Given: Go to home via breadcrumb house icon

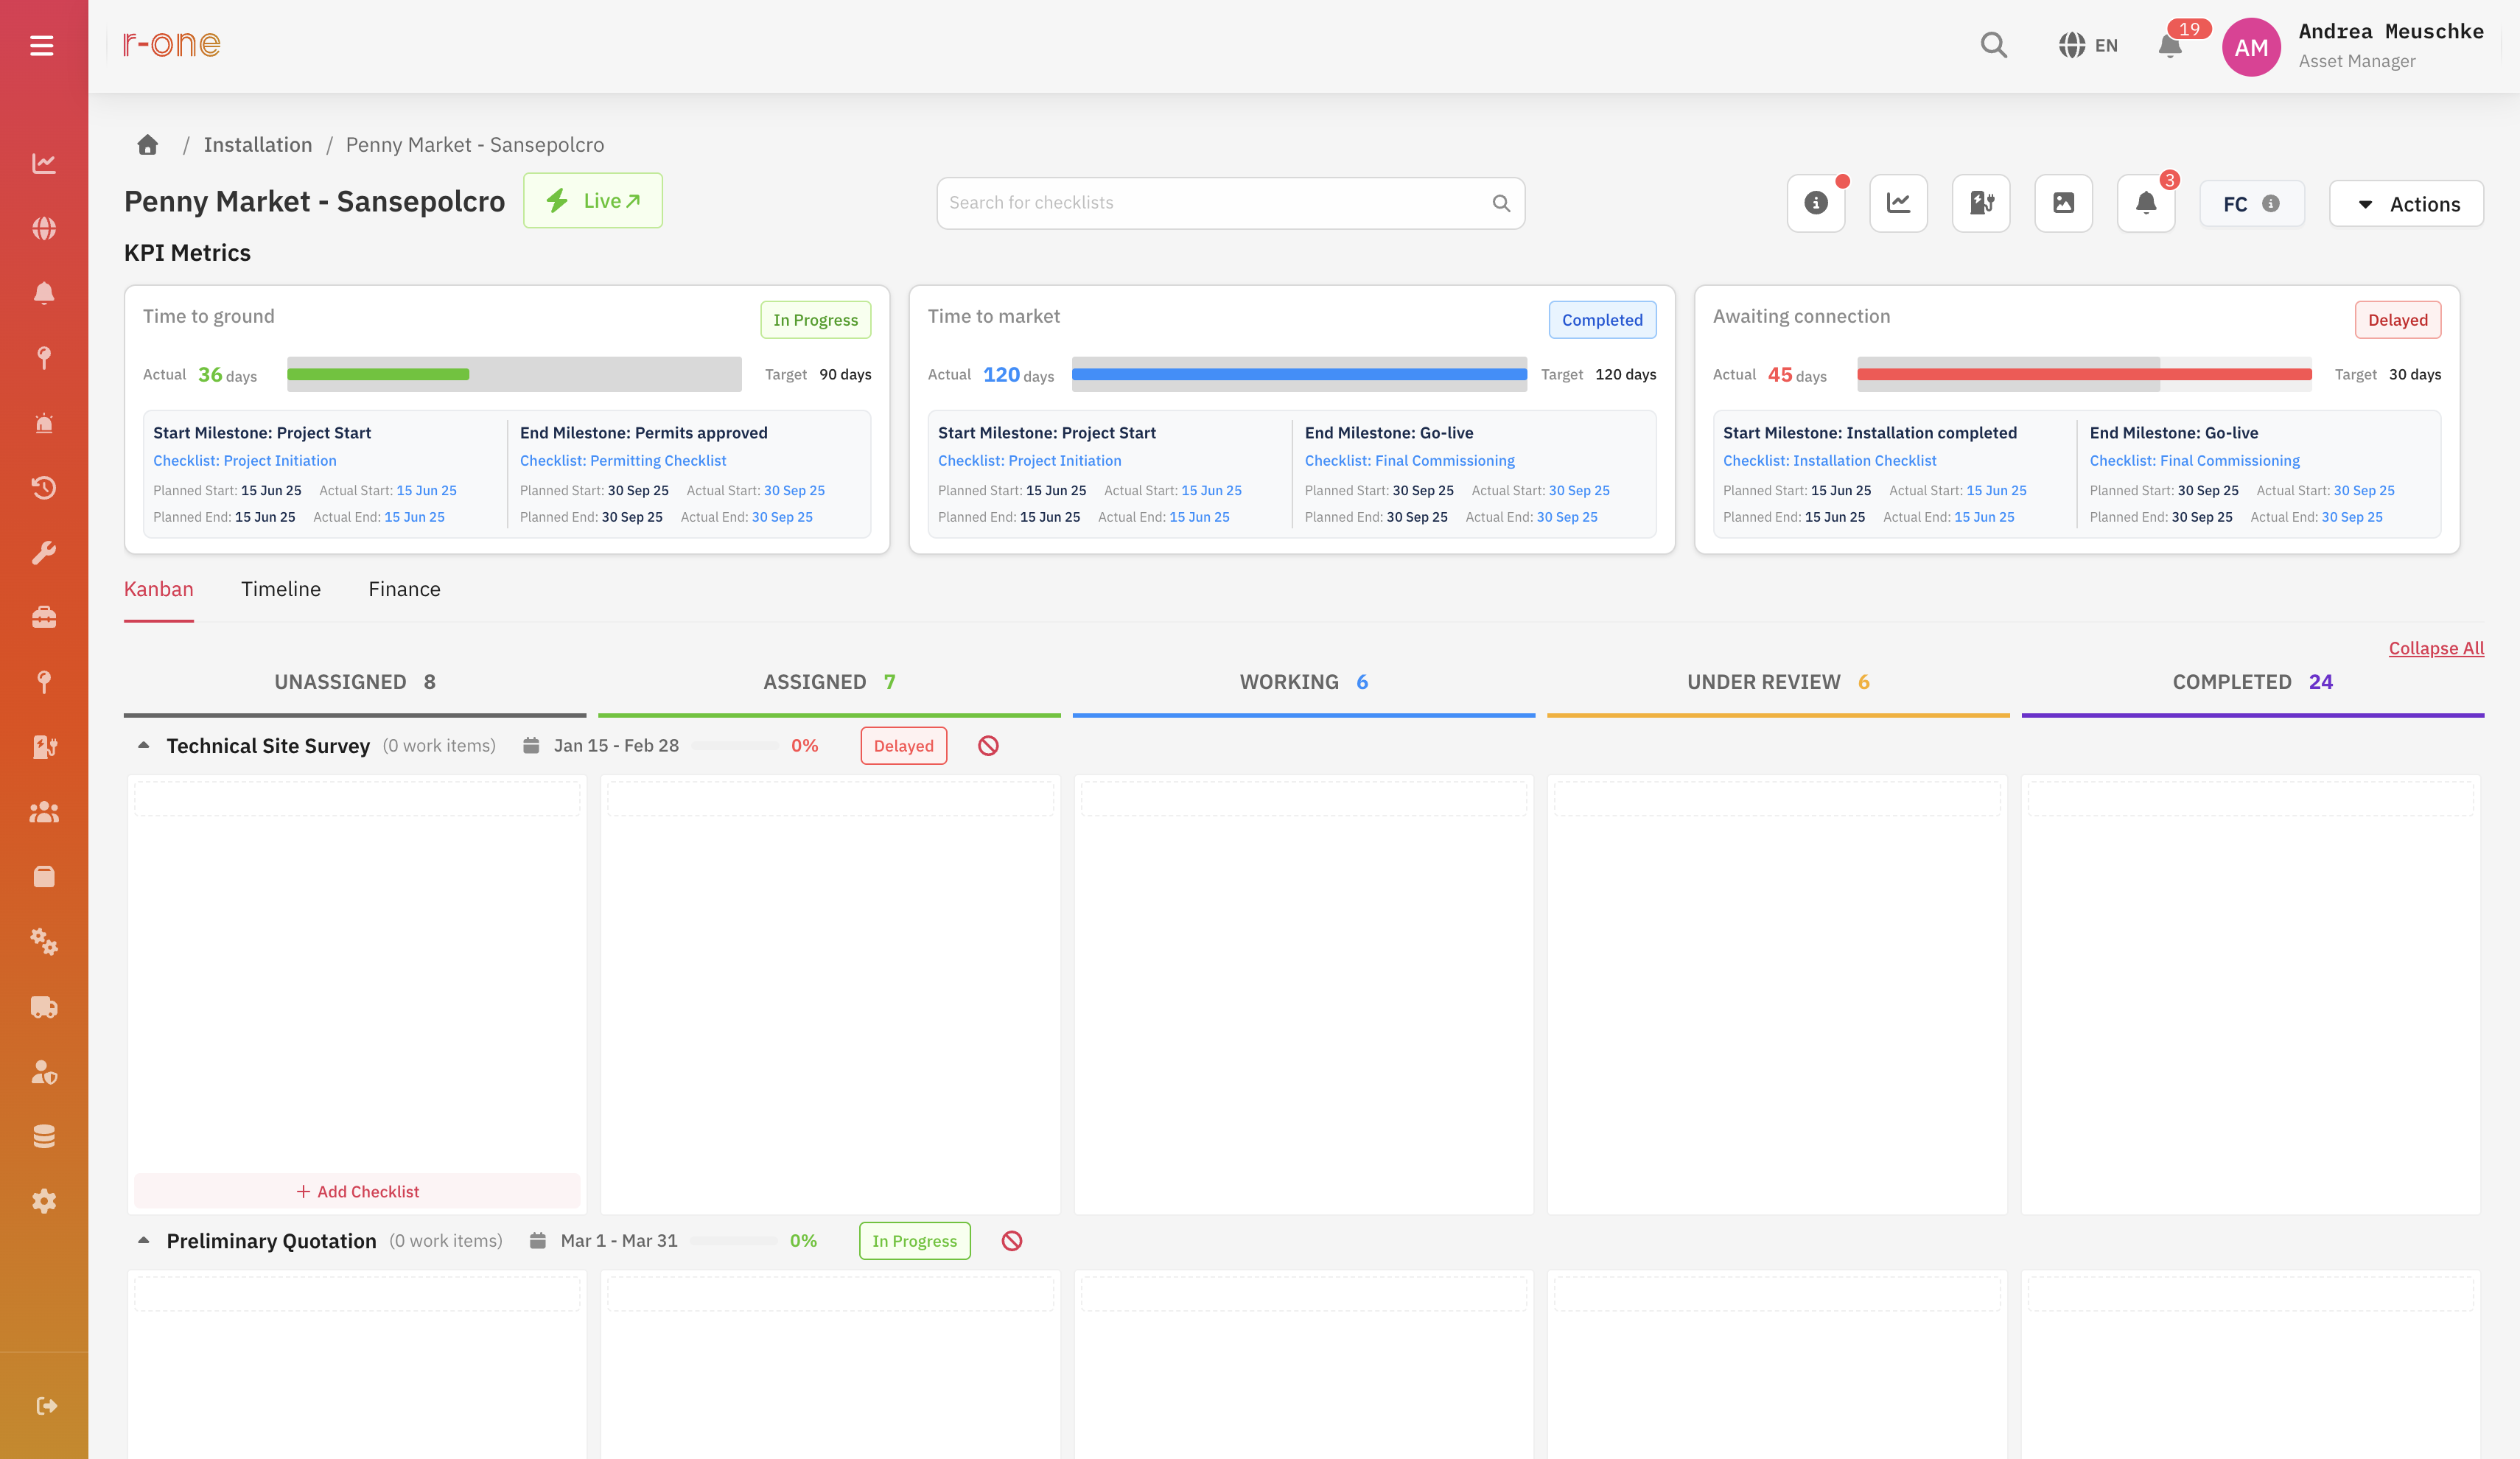Looking at the screenshot, I should (x=148, y=145).
